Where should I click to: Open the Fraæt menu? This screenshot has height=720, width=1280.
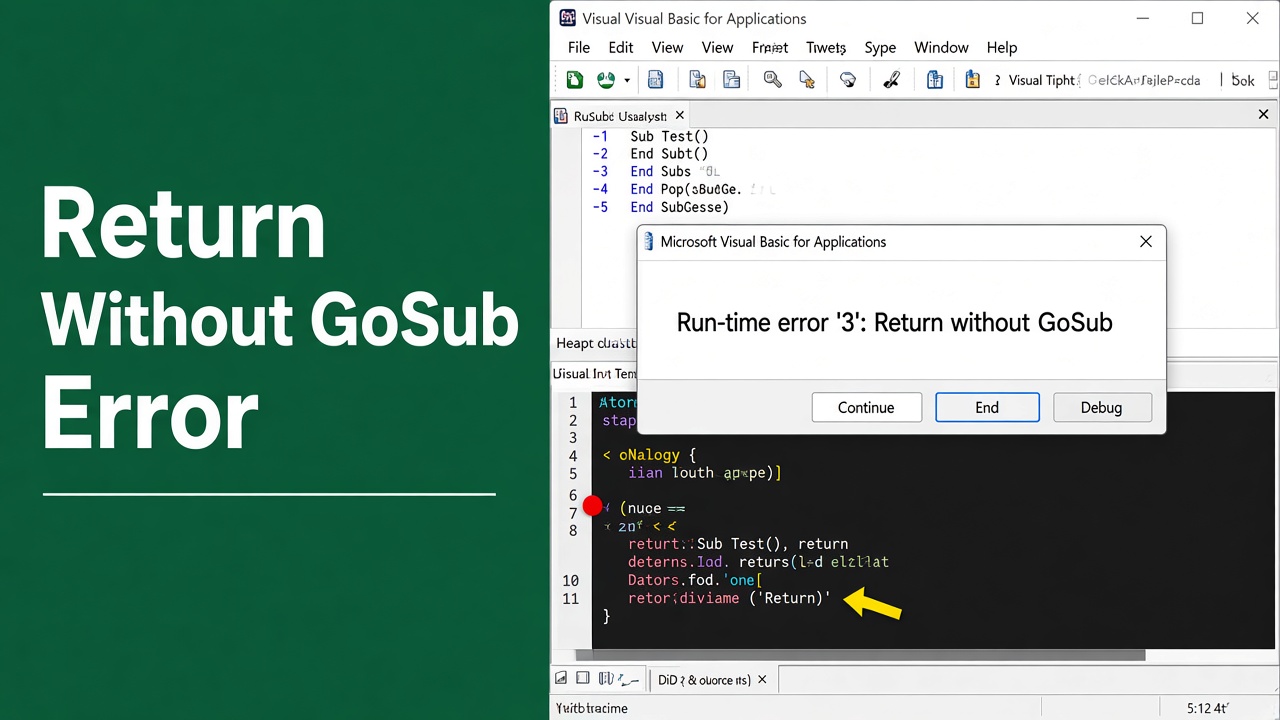click(x=770, y=47)
